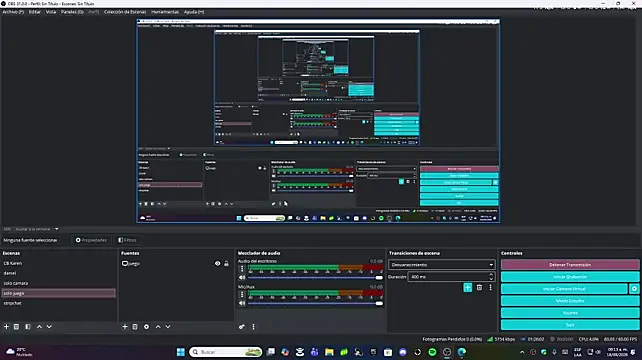Click Detener Transmisión button

tap(570, 265)
